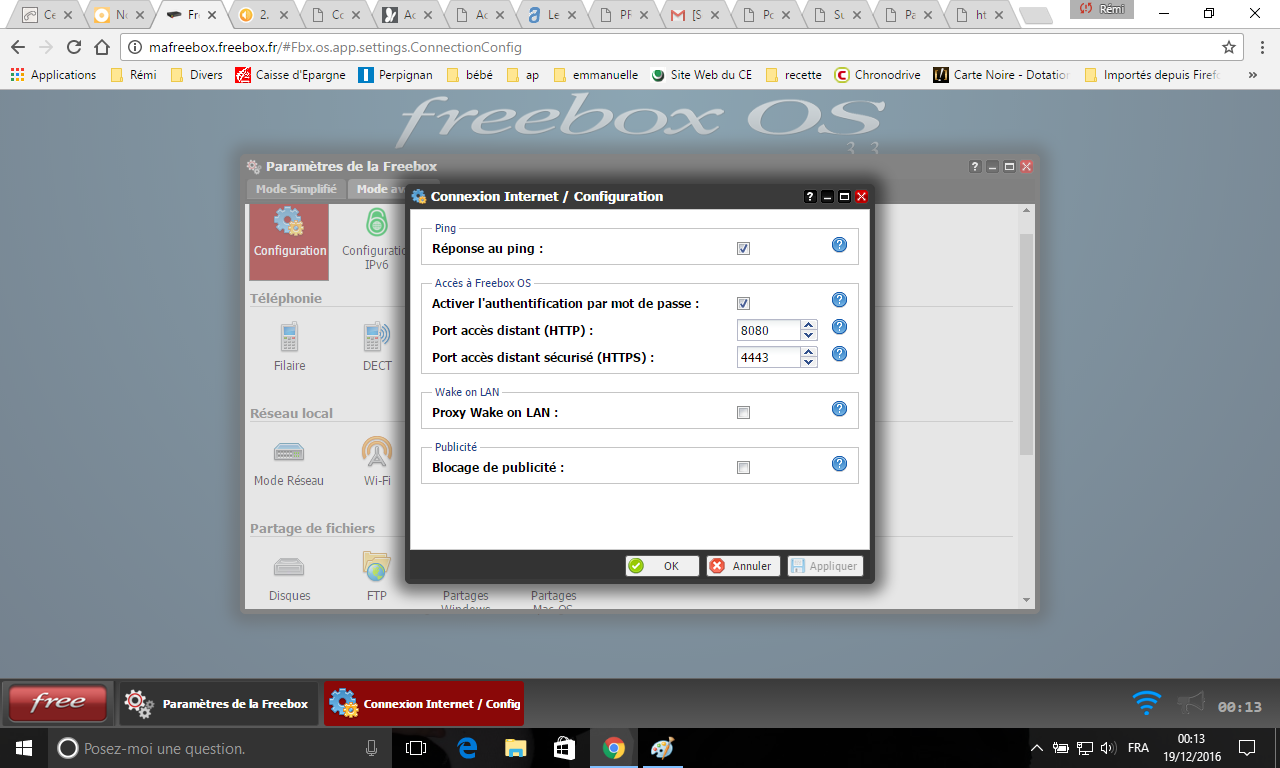
Task: Click the Freebox OS Wi-Fi status icon
Action: point(1147,704)
